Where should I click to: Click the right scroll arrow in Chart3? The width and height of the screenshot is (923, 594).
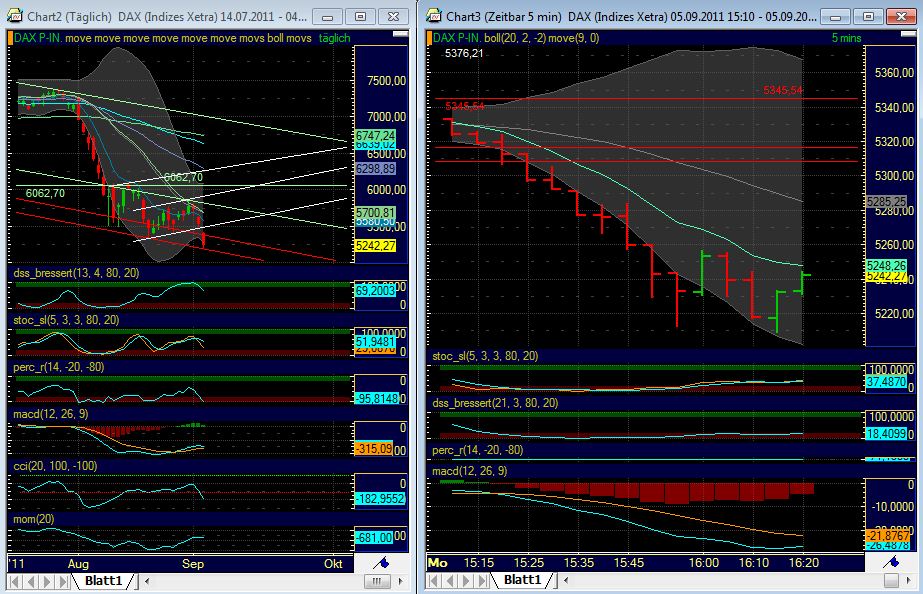[910, 581]
